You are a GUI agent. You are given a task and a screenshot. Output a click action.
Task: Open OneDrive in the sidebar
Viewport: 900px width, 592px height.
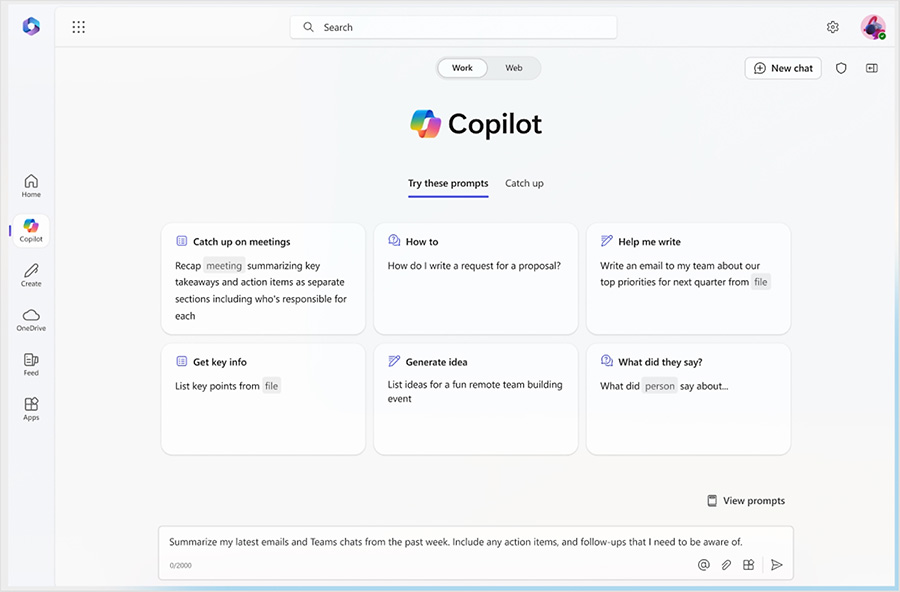(x=31, y=320)
